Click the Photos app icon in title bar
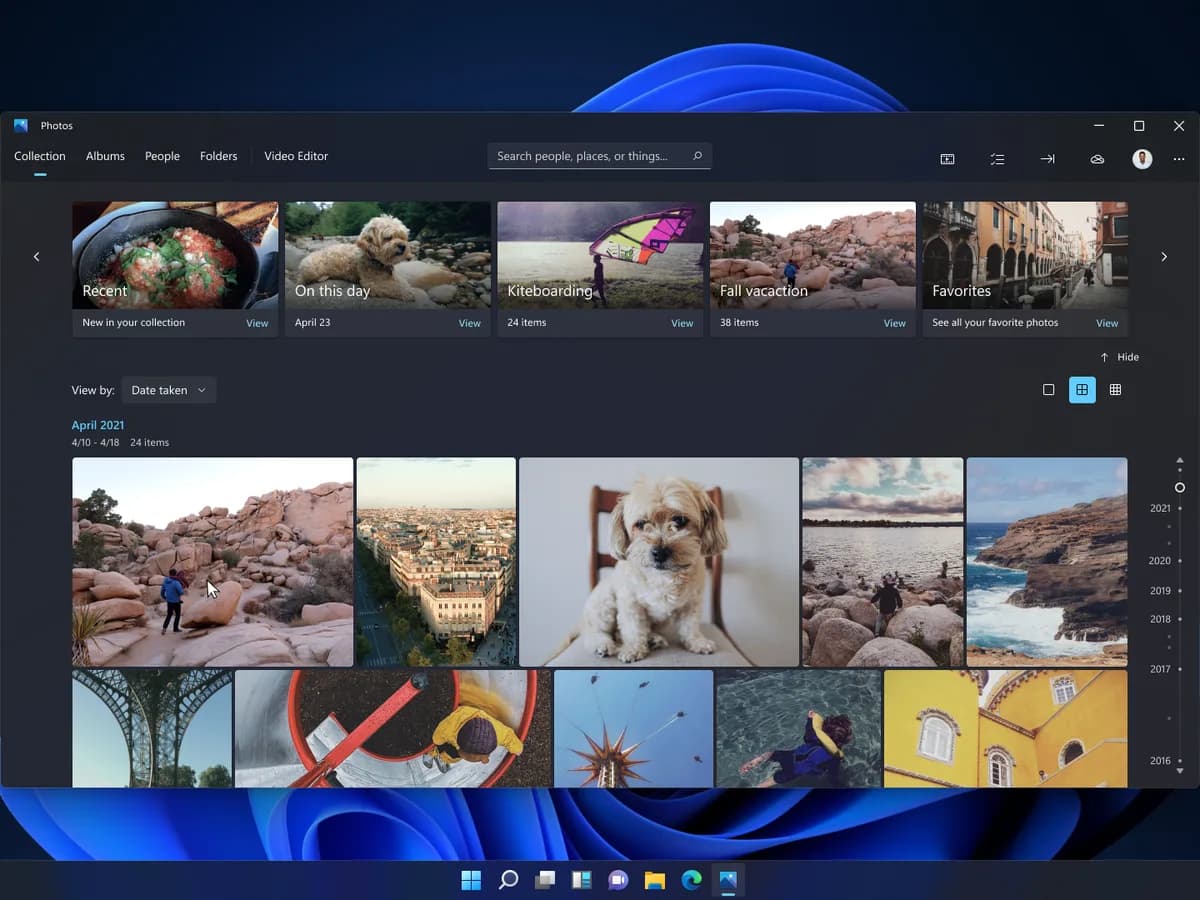The height and width of the screenshot is (900, 1200). (21, 125)
